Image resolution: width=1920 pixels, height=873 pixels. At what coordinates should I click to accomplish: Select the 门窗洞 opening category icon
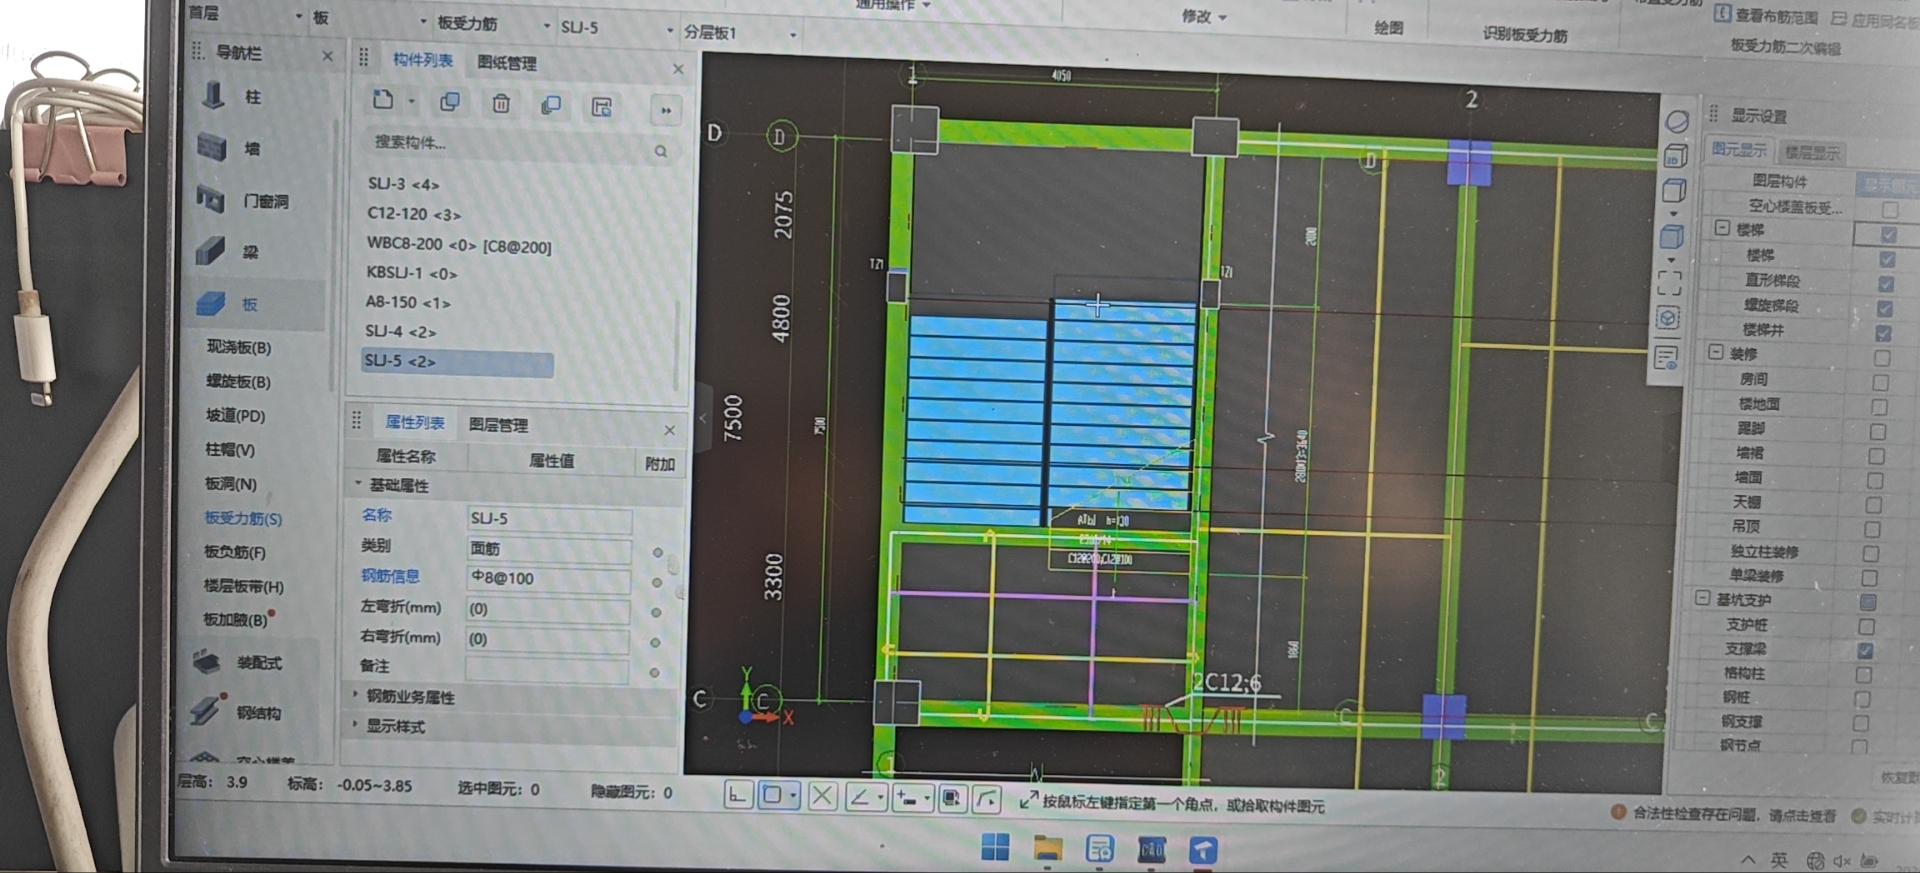[x=210, y=199]
